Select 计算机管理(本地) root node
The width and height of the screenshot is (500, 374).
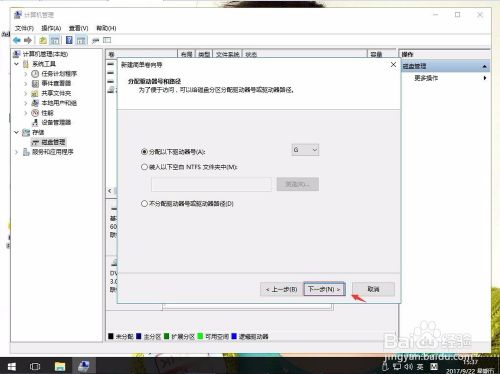(x=45, y=54)
